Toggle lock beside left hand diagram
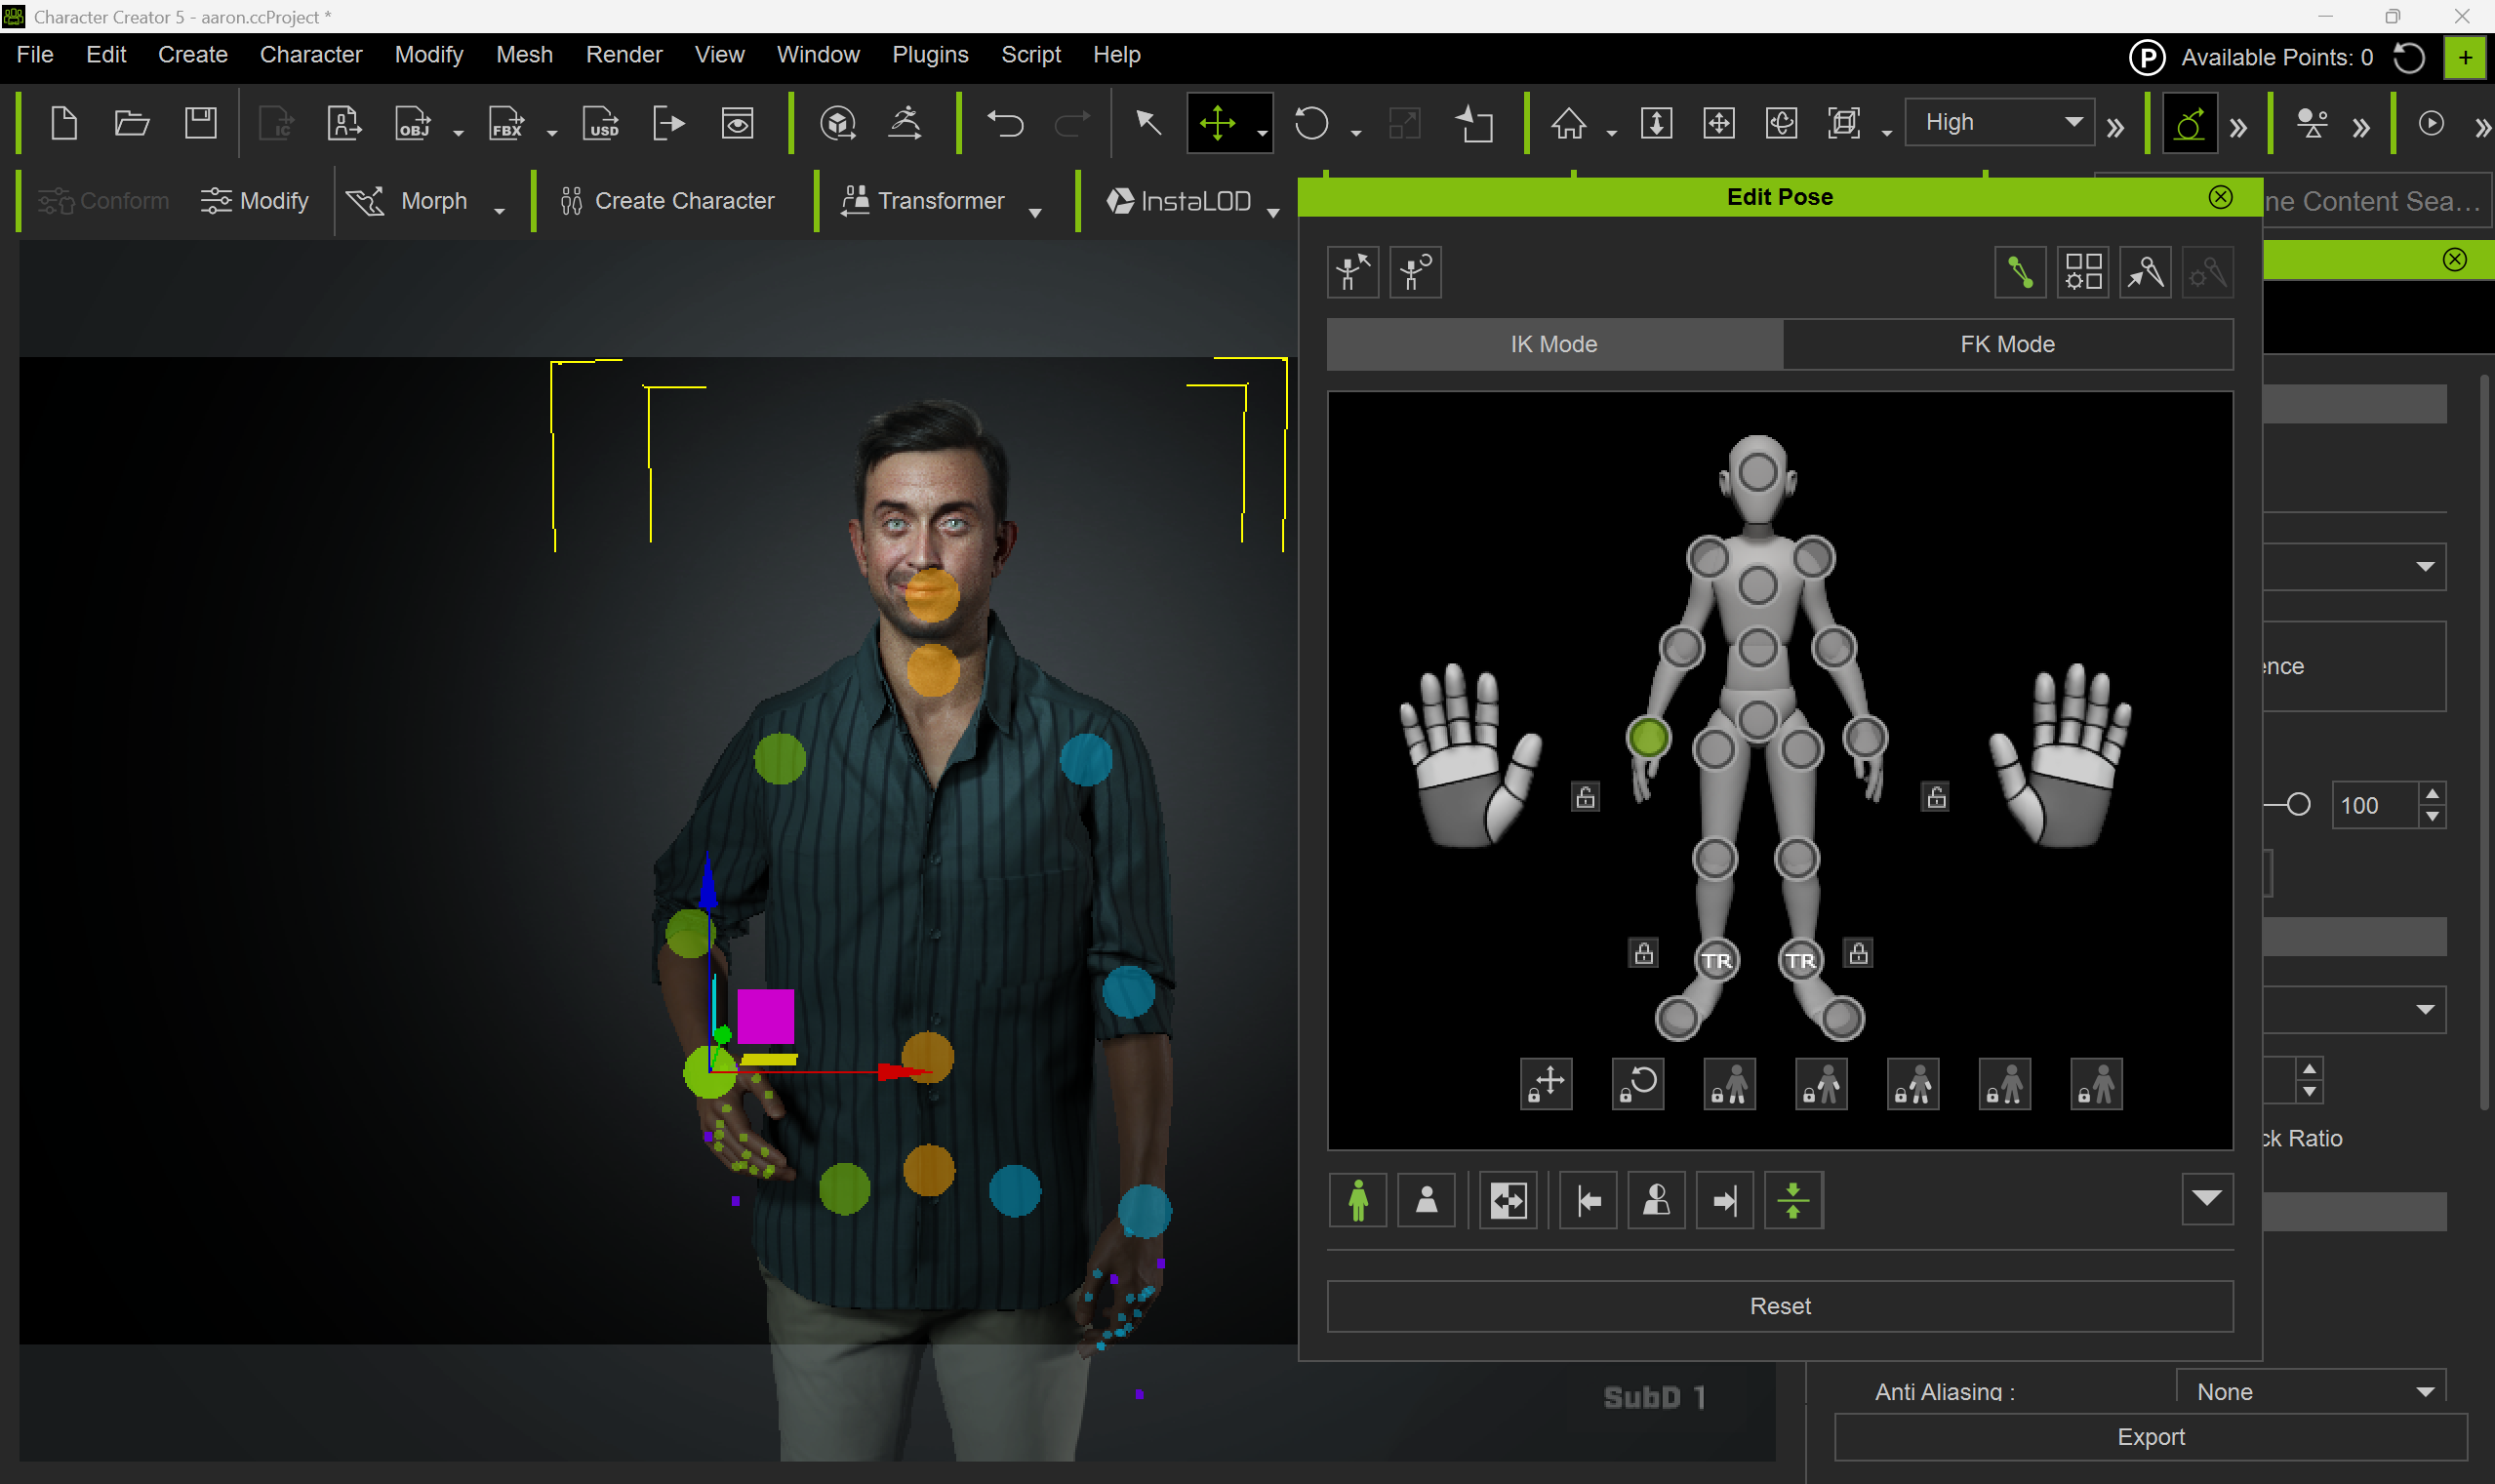 [x=1586, y=797]
